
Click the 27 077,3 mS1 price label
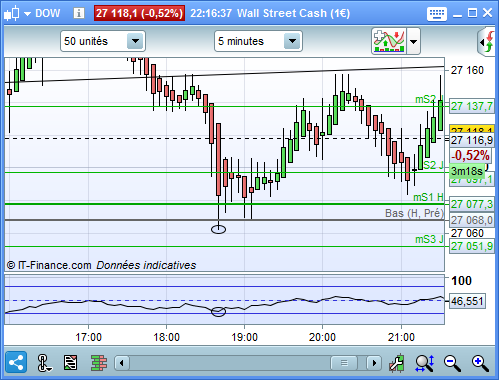click(x=472, y=204)
